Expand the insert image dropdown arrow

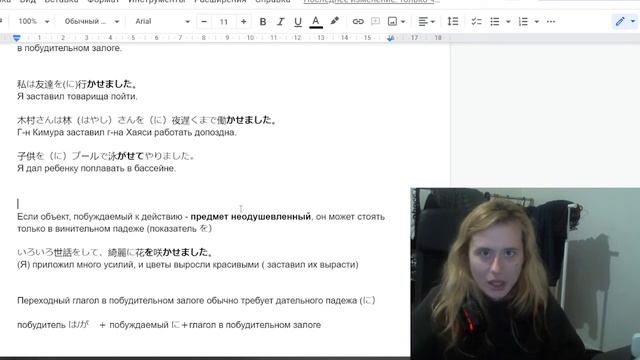[403, 22]
